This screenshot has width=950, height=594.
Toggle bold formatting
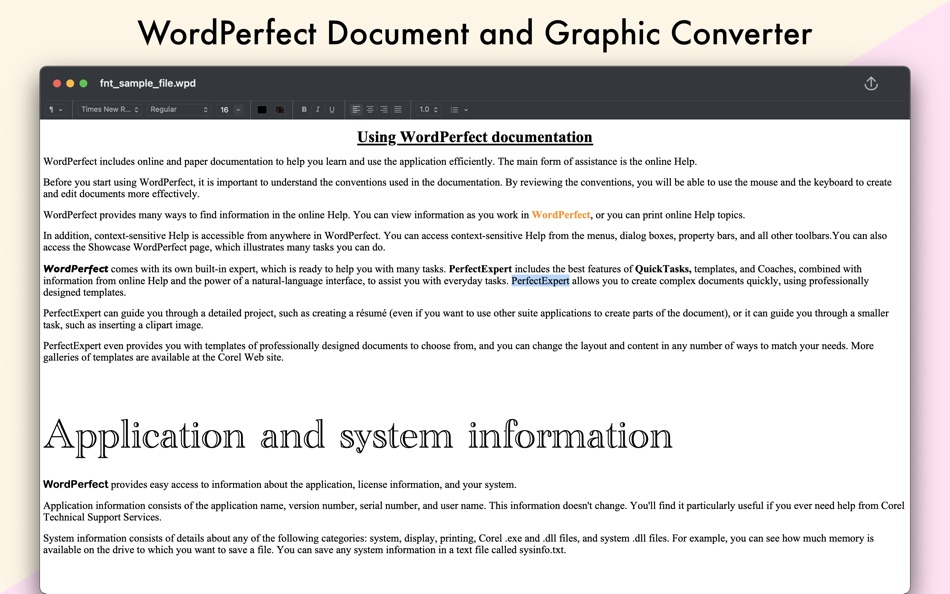click(304, 110)
